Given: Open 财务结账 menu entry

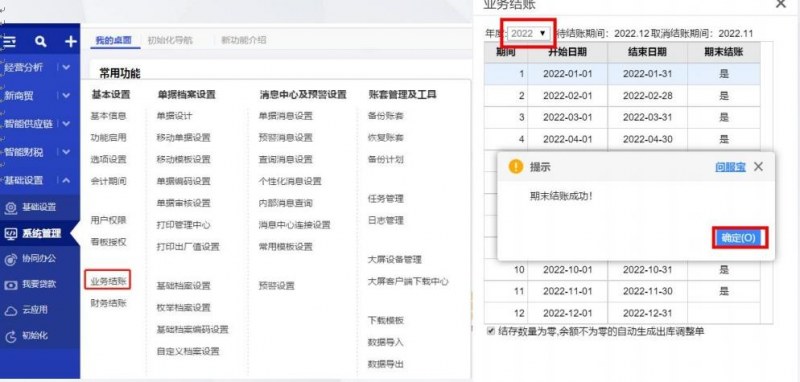Looking at the screenshot, I should pos(108,303).
